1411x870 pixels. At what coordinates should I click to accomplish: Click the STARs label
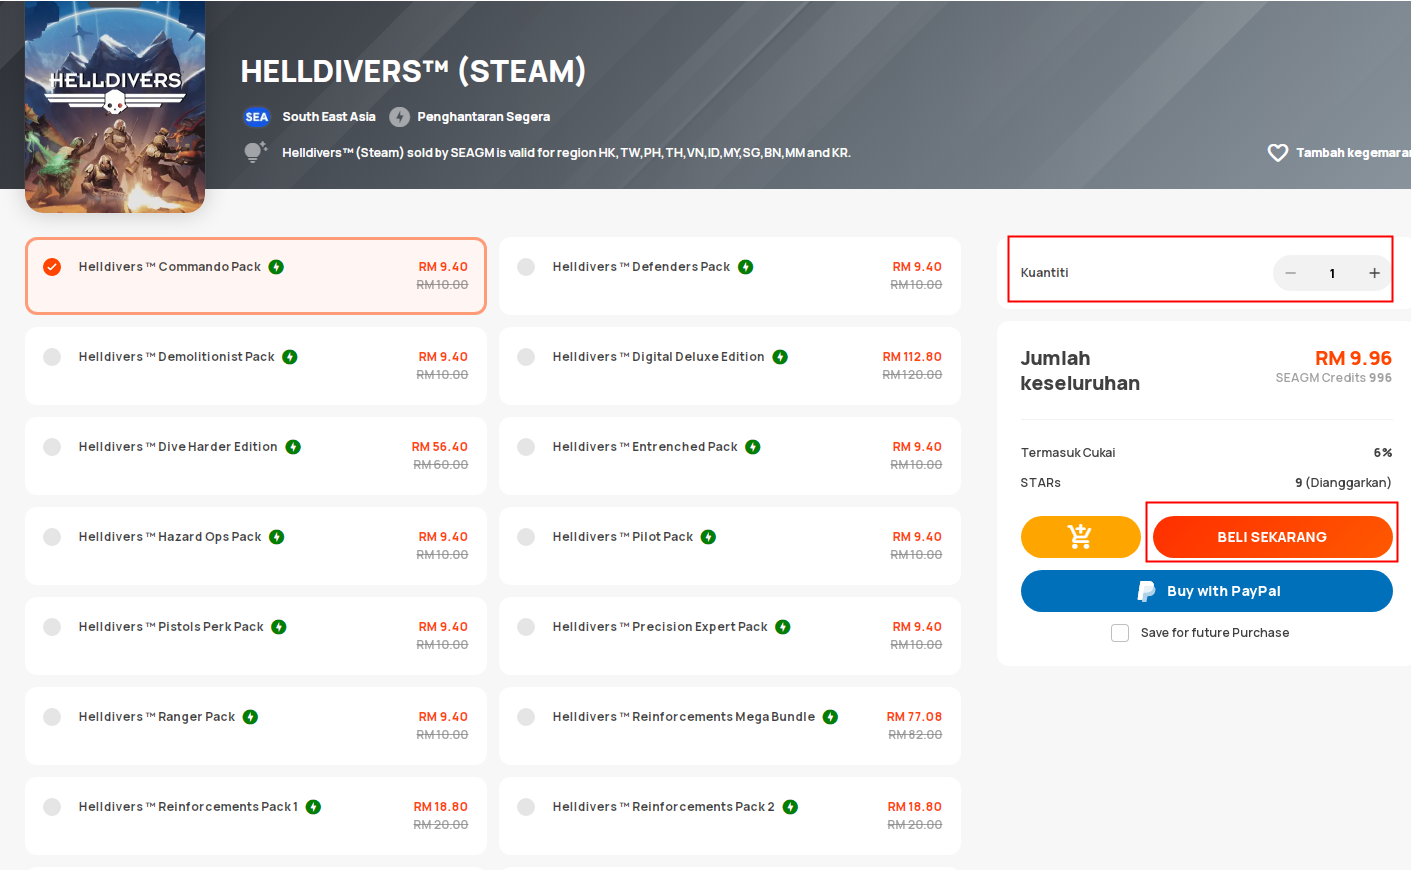1041,483
